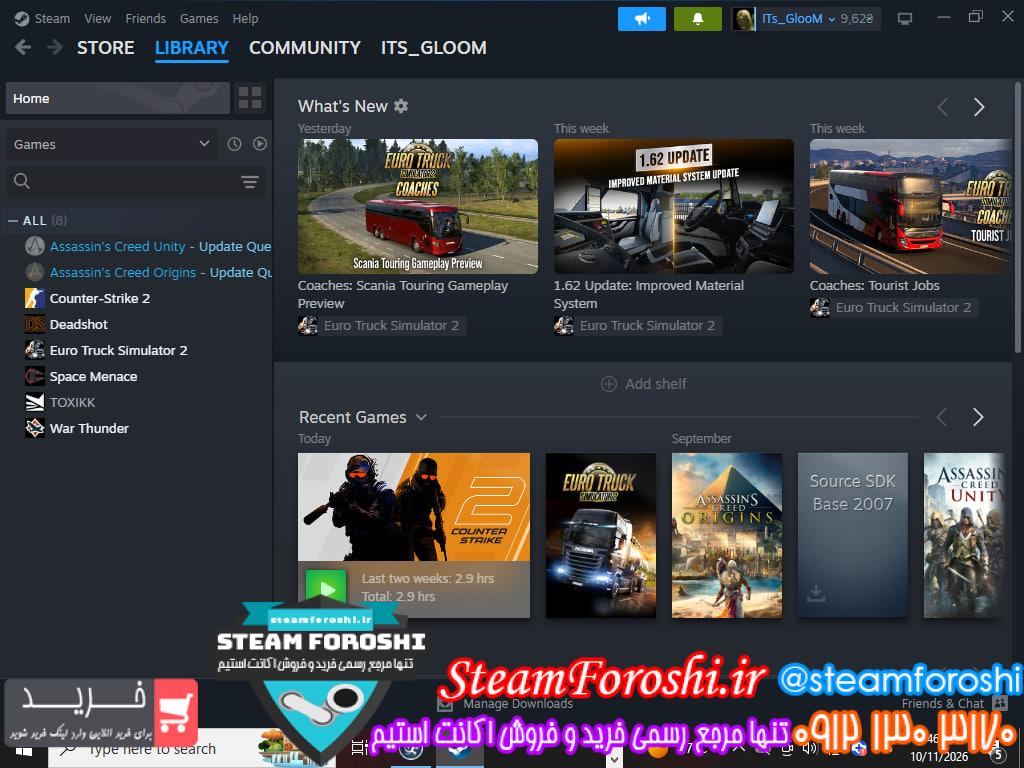Click the TOXIKK icon in game list

coord(35,402)
